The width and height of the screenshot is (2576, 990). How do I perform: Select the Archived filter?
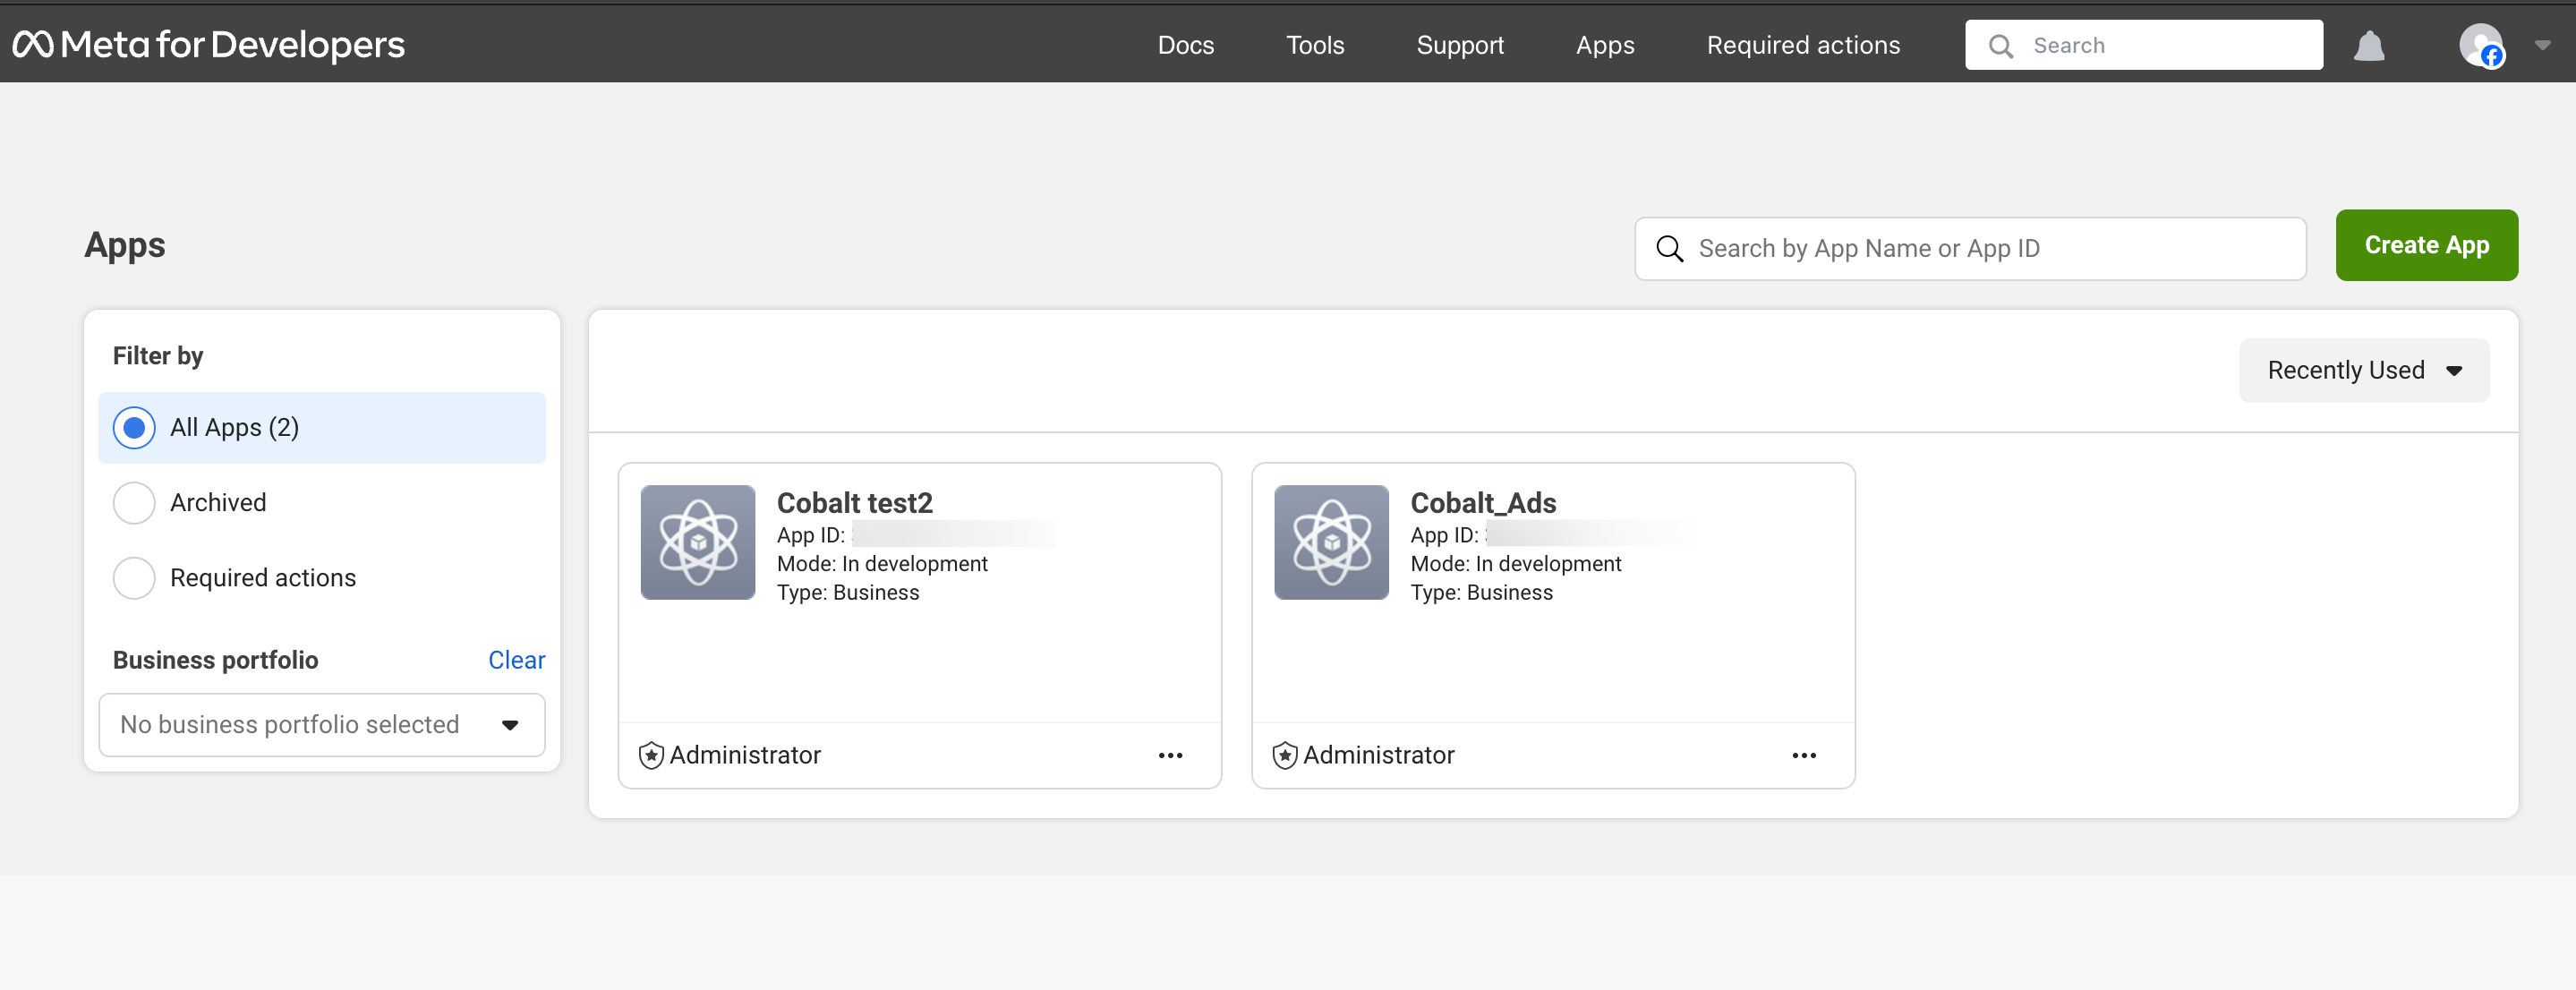click(133, 503)
